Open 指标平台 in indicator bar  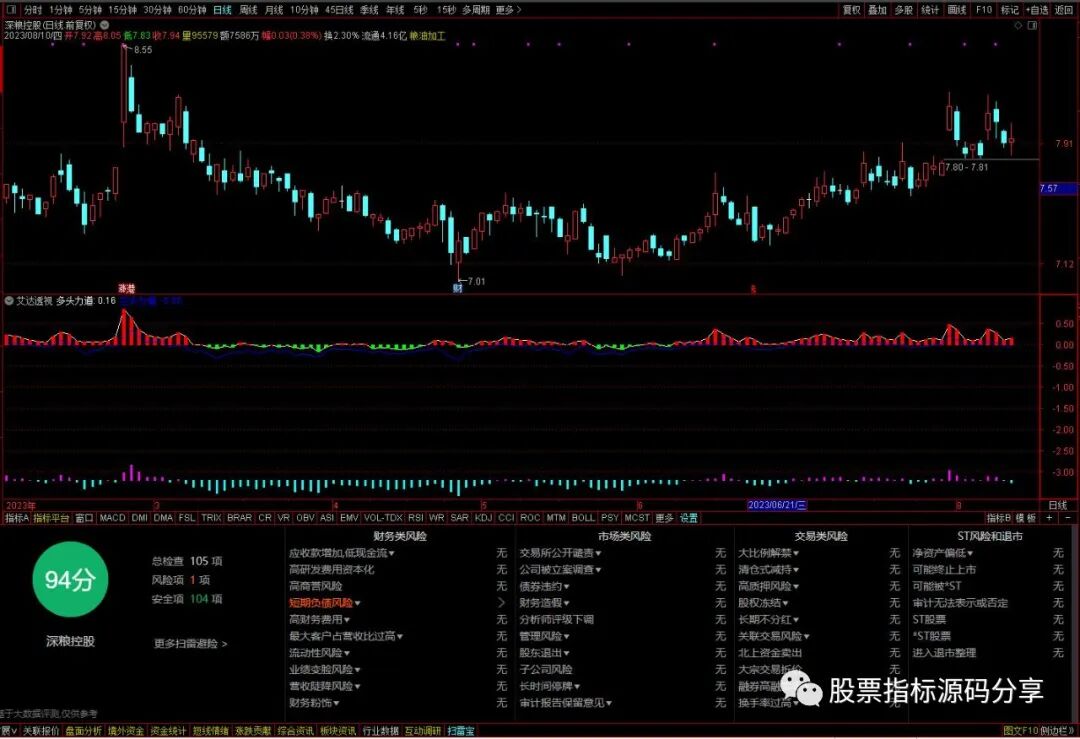pyautogui.click(x=52, y=518)
